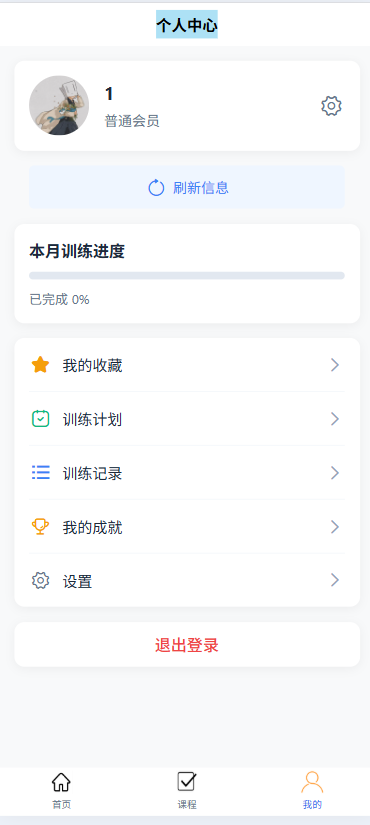Switch to the 我的 bottom tab

pyautogui.click(x=312, y=790)
